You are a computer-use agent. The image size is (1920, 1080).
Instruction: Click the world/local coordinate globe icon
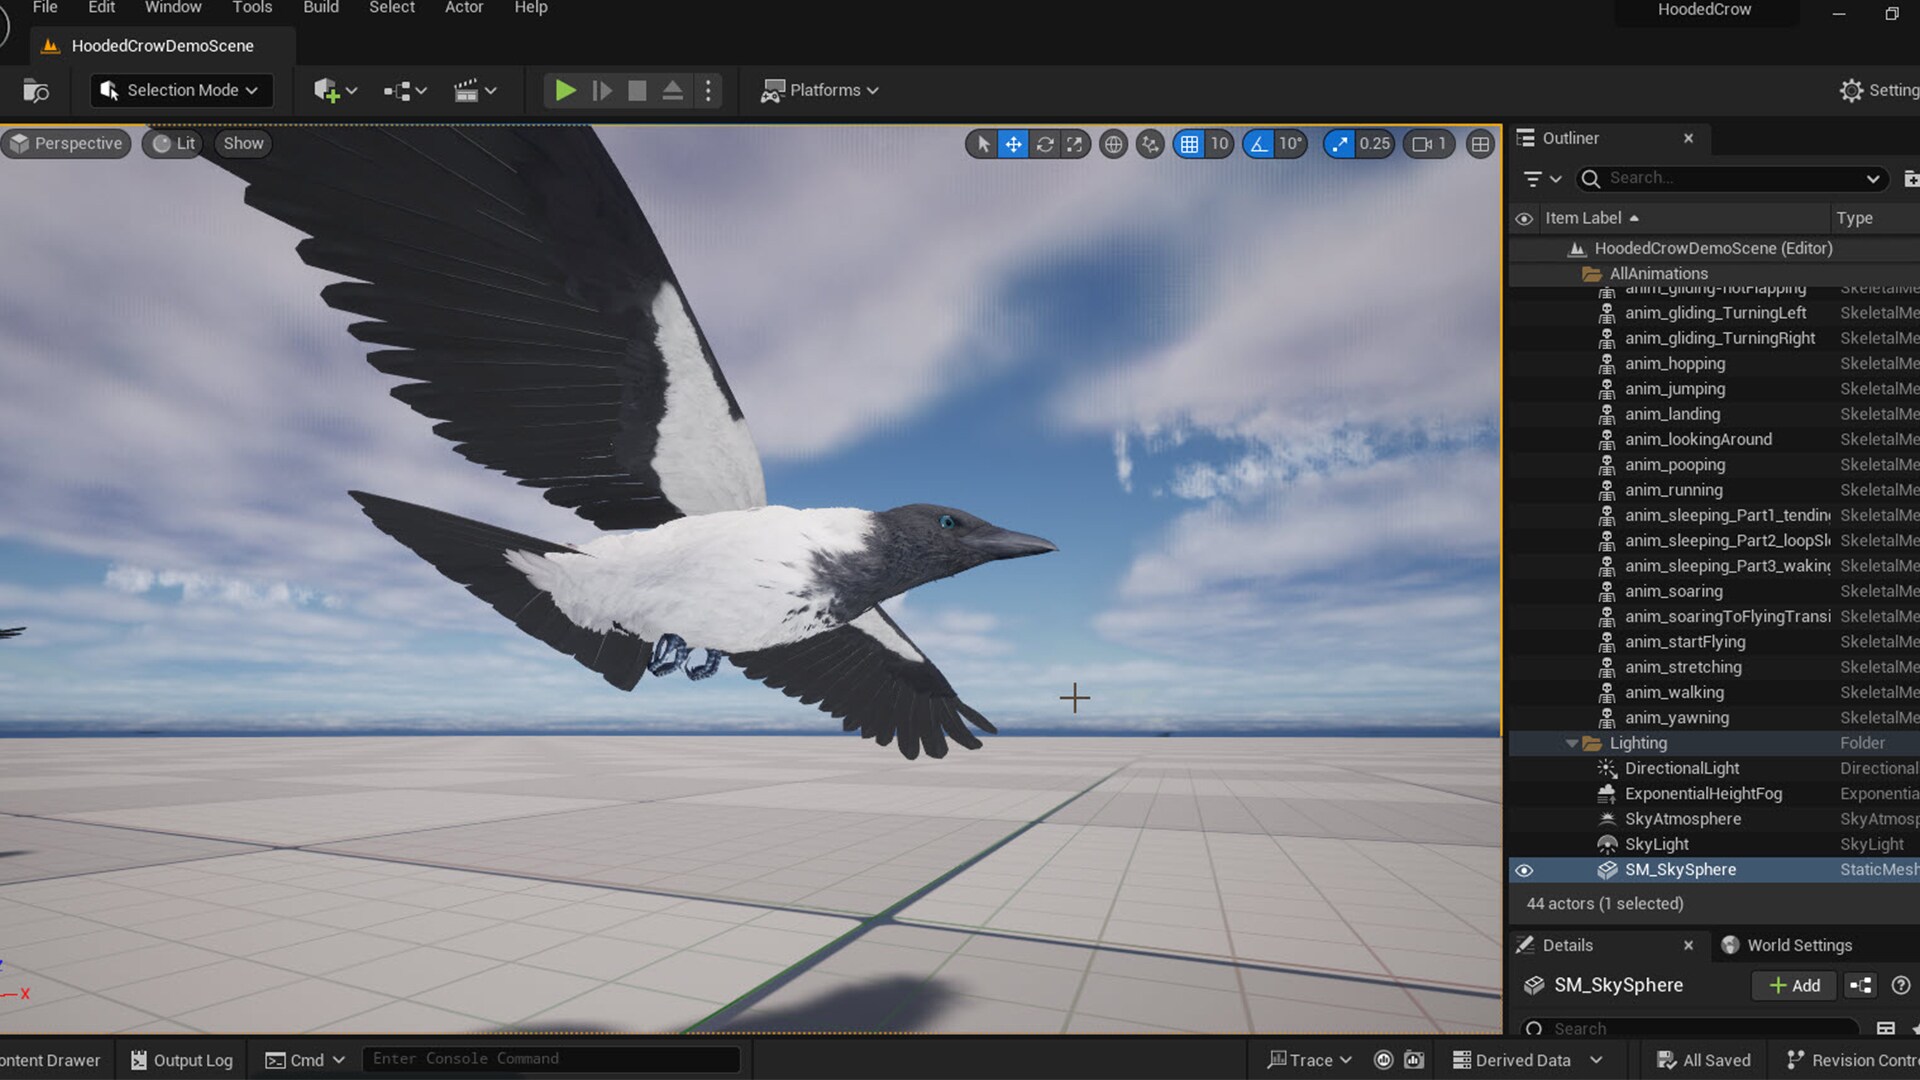(x=1114, y=144)
